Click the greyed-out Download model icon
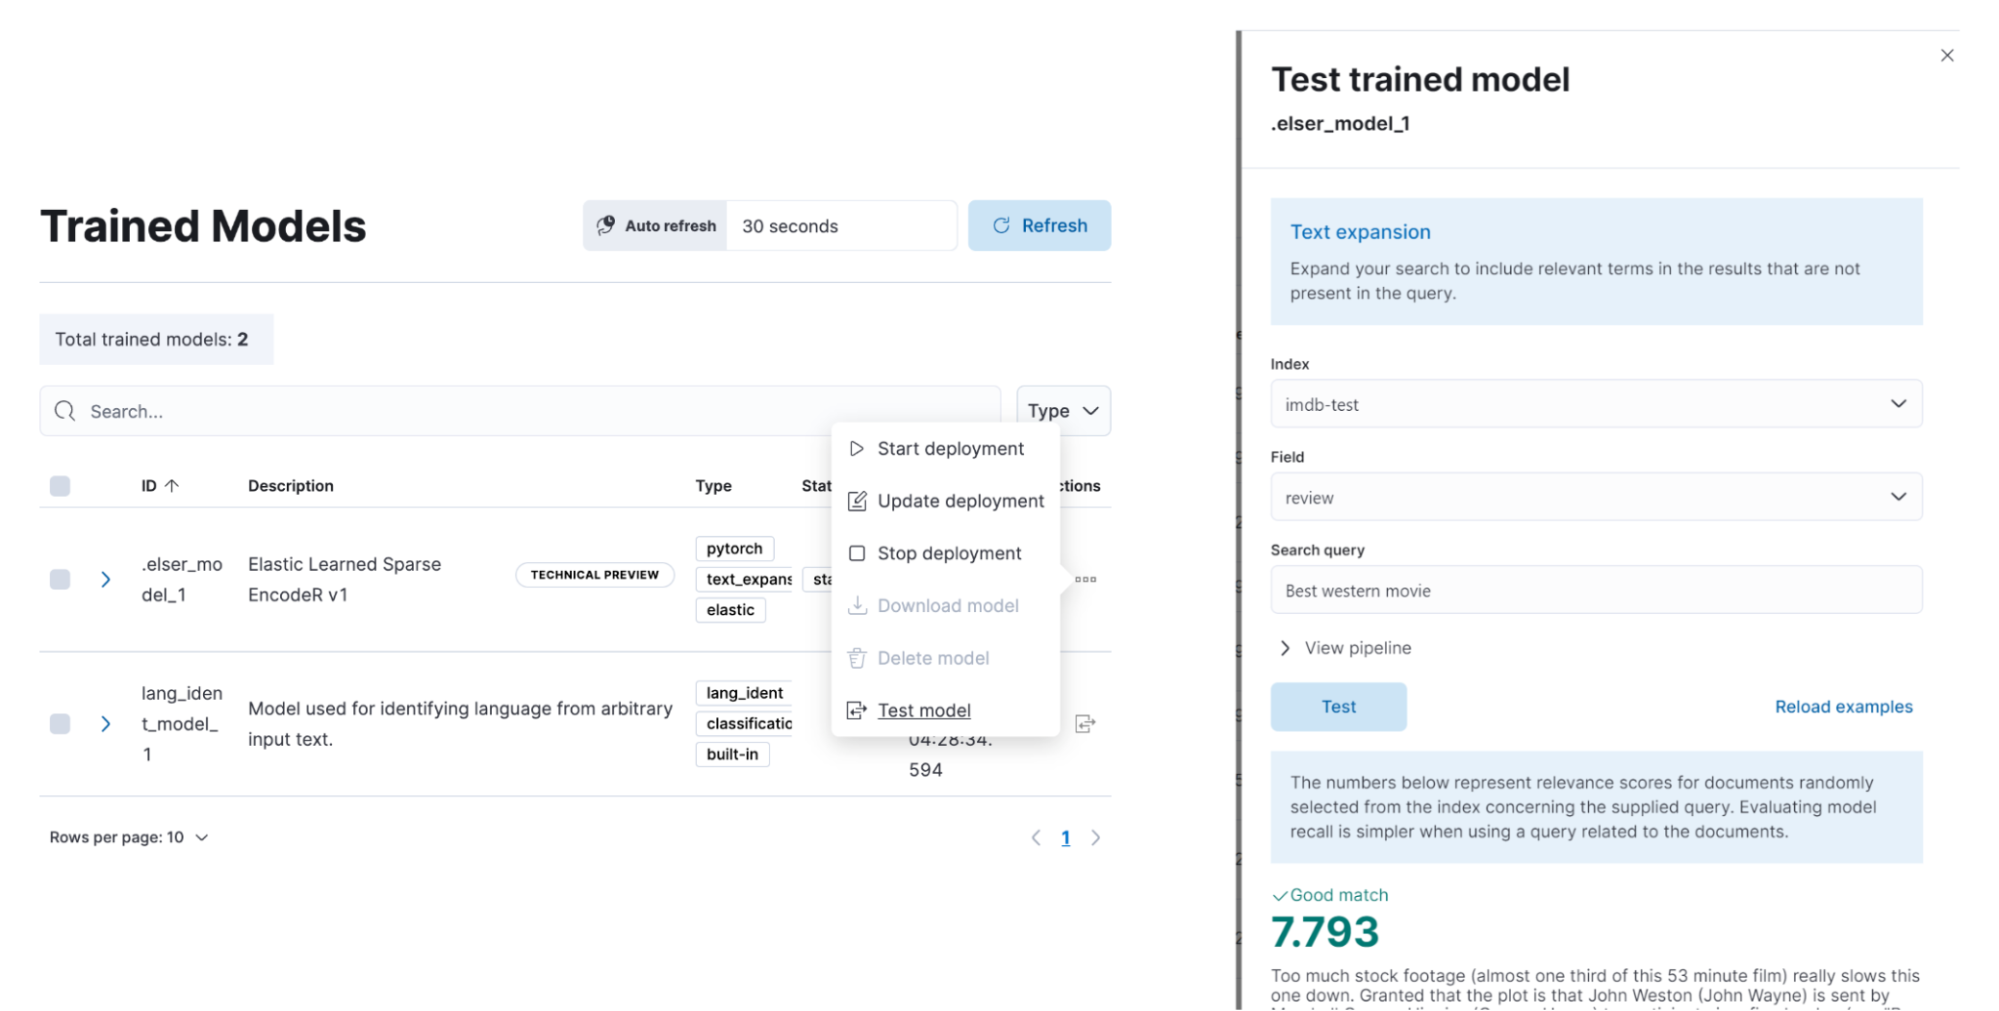This screenshot has height=1011, width=1999. pyautogui.click(x=857, y=605)
